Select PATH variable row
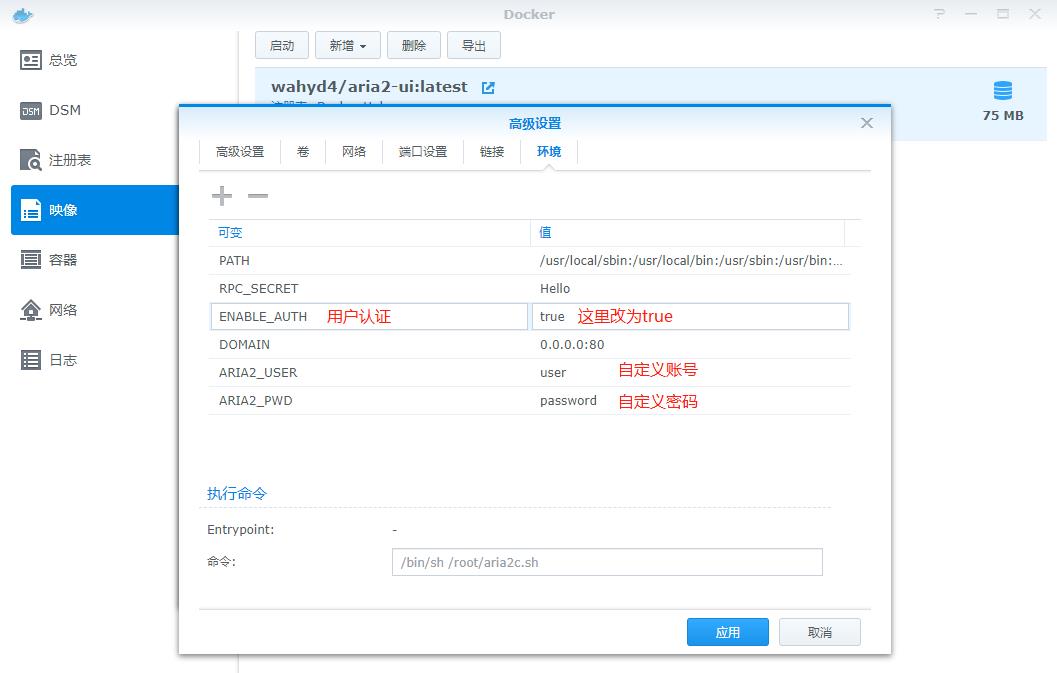The height and width of the screenshot is (673, 1057). 529,260
